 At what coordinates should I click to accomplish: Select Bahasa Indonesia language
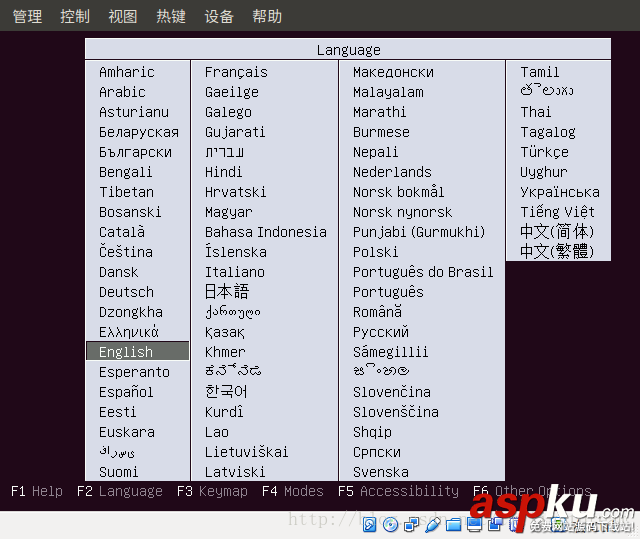(x=266, y=232)
